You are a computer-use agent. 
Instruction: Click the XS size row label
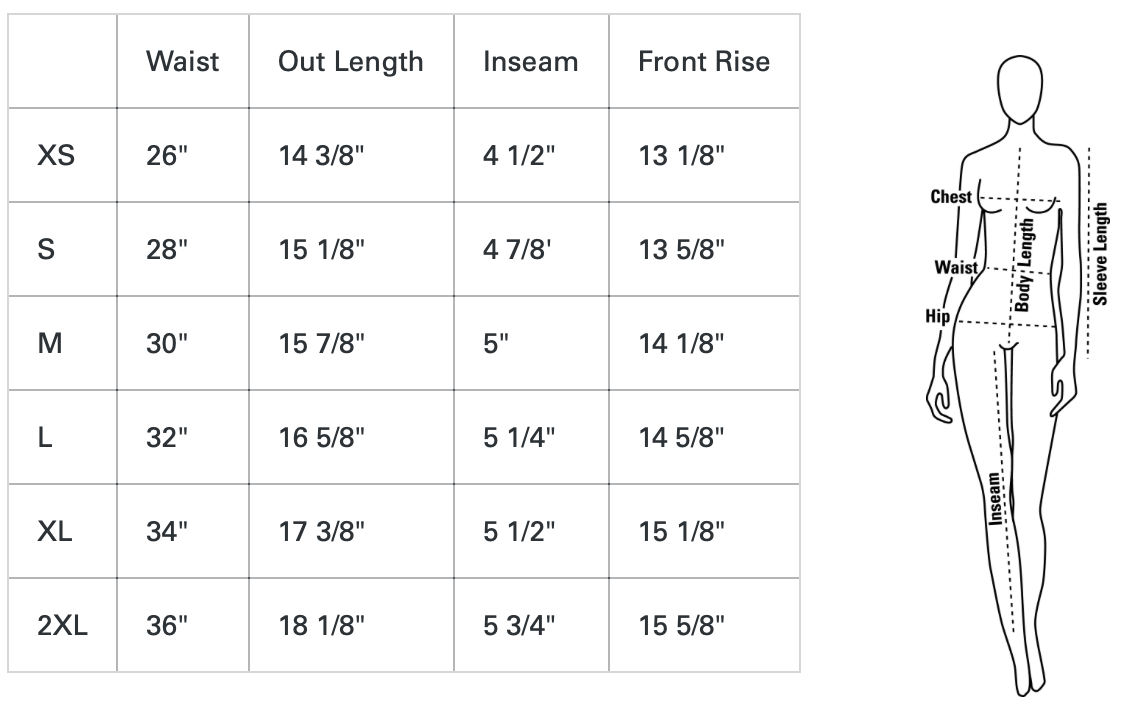coord(56,155)
